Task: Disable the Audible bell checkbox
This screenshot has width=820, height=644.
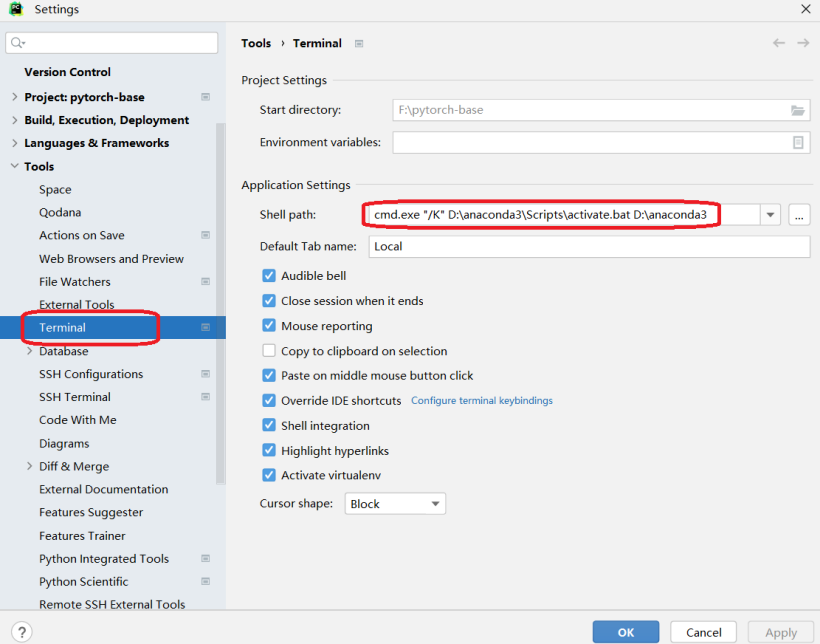Action: pos(269,276)
